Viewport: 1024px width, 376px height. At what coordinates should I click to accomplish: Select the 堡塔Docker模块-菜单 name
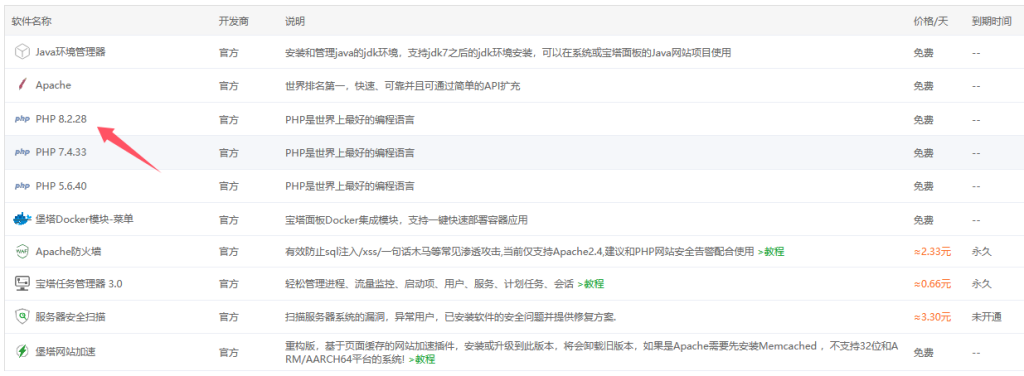[x=85, y=219]
